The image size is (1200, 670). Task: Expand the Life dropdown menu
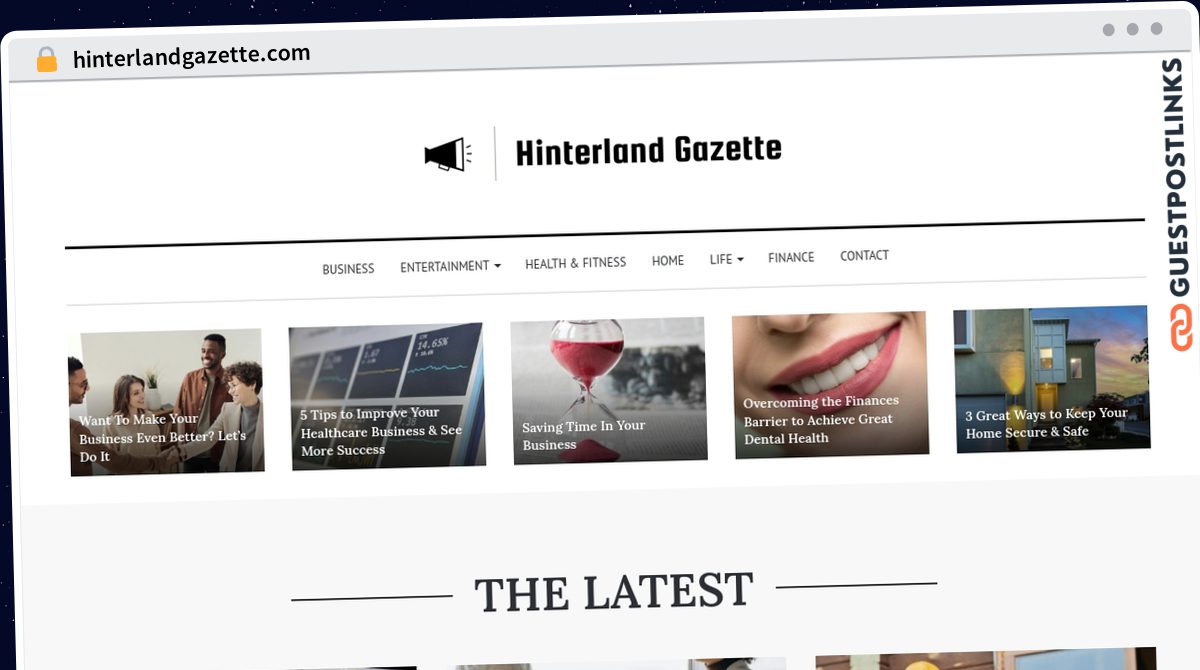coord(727,259)
